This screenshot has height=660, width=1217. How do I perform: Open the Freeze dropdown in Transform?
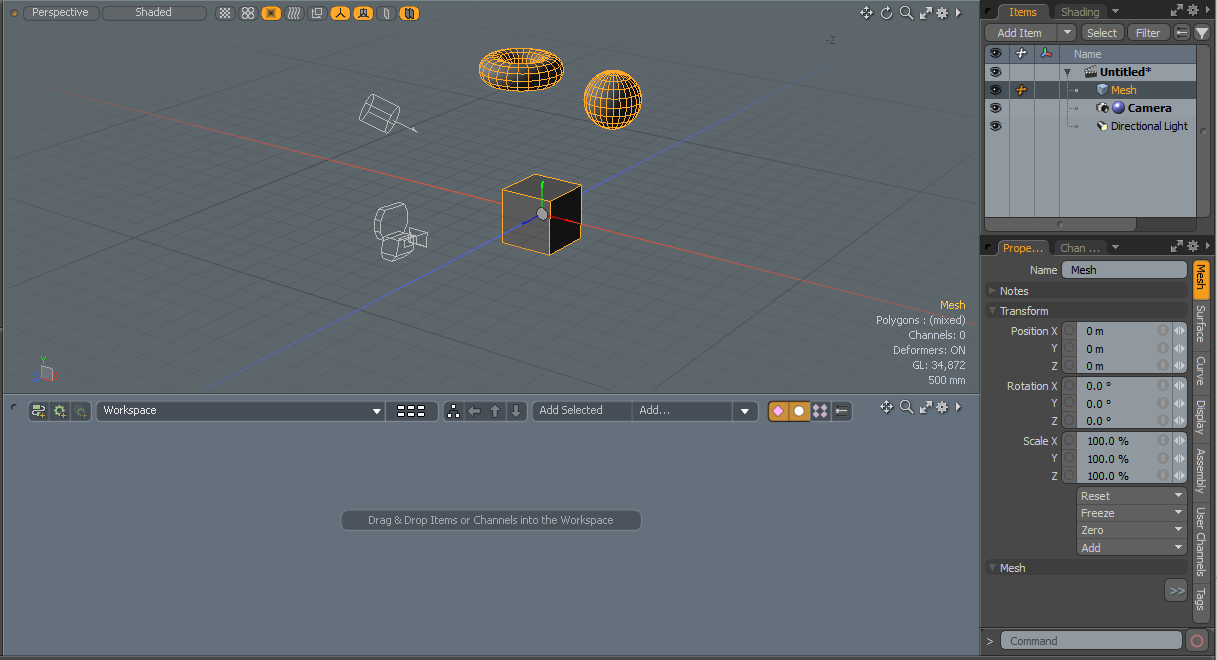tap(1131, 513)
